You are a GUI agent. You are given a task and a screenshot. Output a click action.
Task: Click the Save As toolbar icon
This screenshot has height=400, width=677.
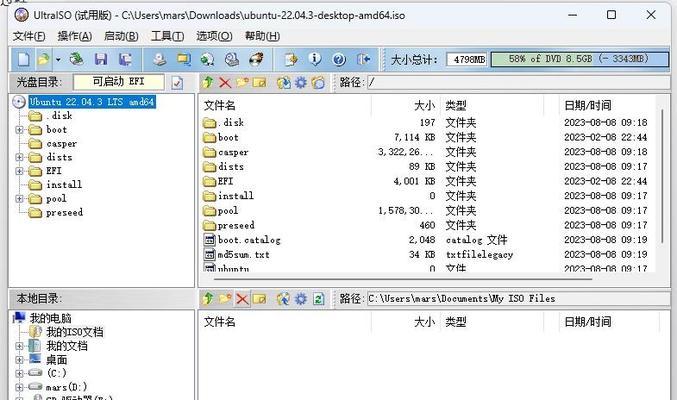(125, 59)
